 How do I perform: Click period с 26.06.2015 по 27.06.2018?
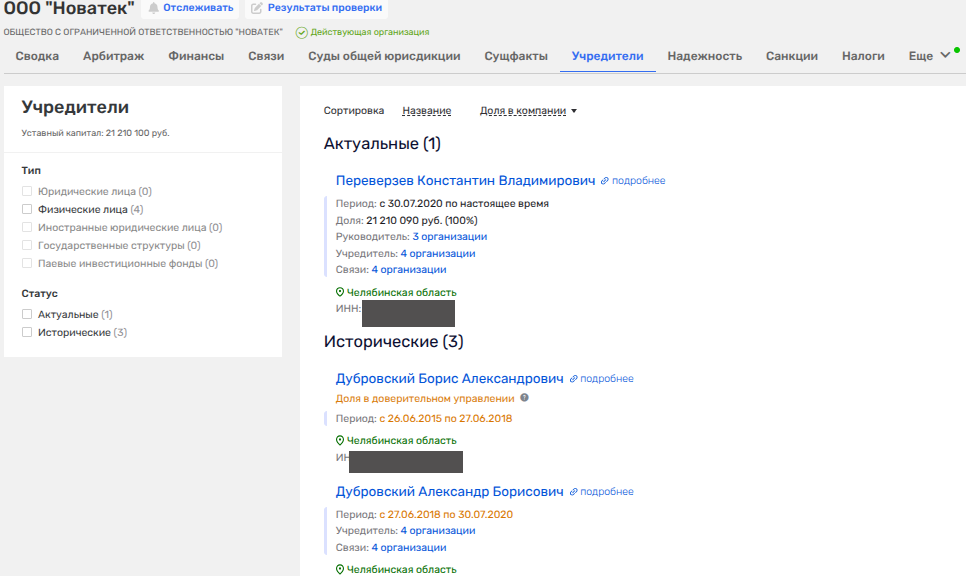point(446,418)
